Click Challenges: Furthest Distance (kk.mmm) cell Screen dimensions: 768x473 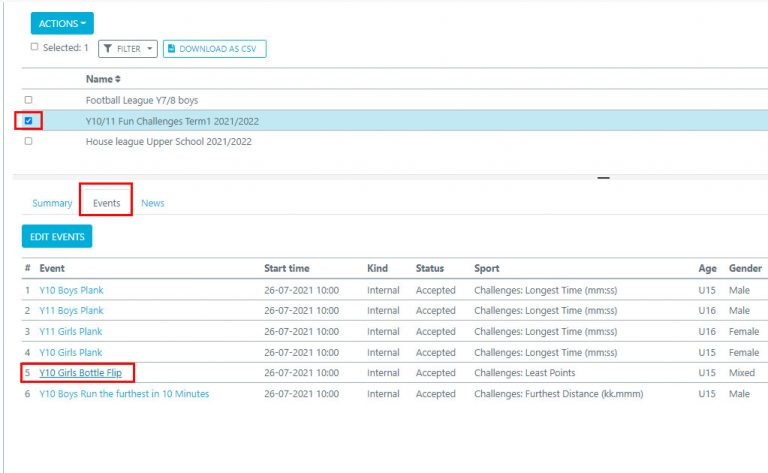558,394
